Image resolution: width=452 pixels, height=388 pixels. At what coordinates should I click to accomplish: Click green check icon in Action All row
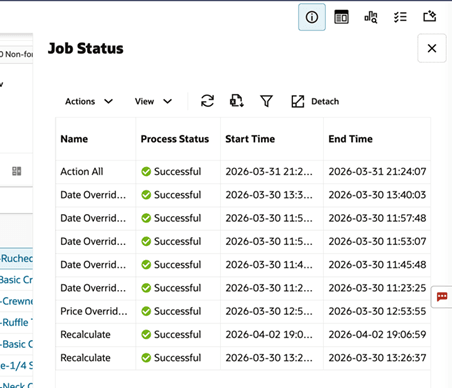(146, 172)
